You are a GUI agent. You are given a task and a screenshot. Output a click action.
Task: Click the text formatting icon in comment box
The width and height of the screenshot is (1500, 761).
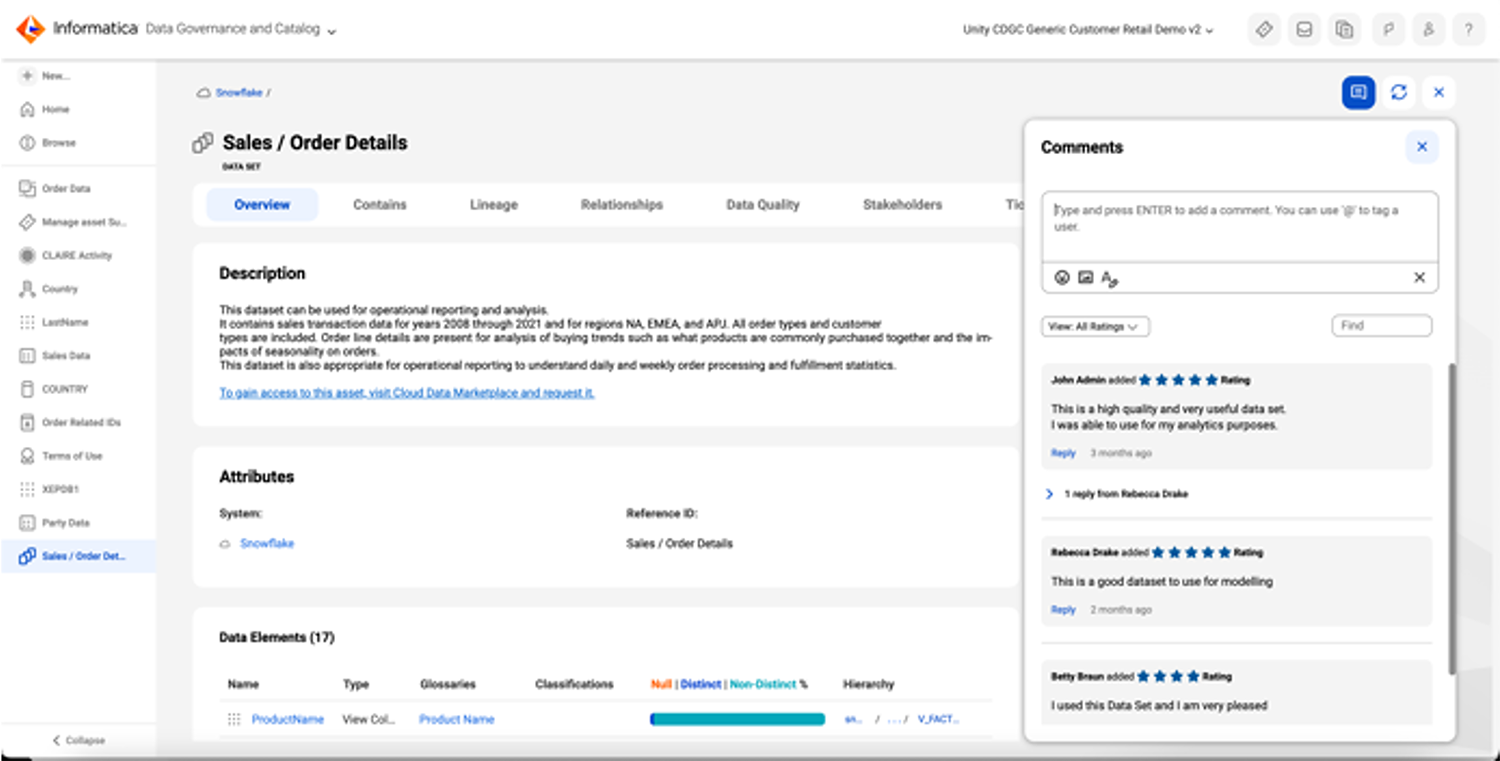1109,279
